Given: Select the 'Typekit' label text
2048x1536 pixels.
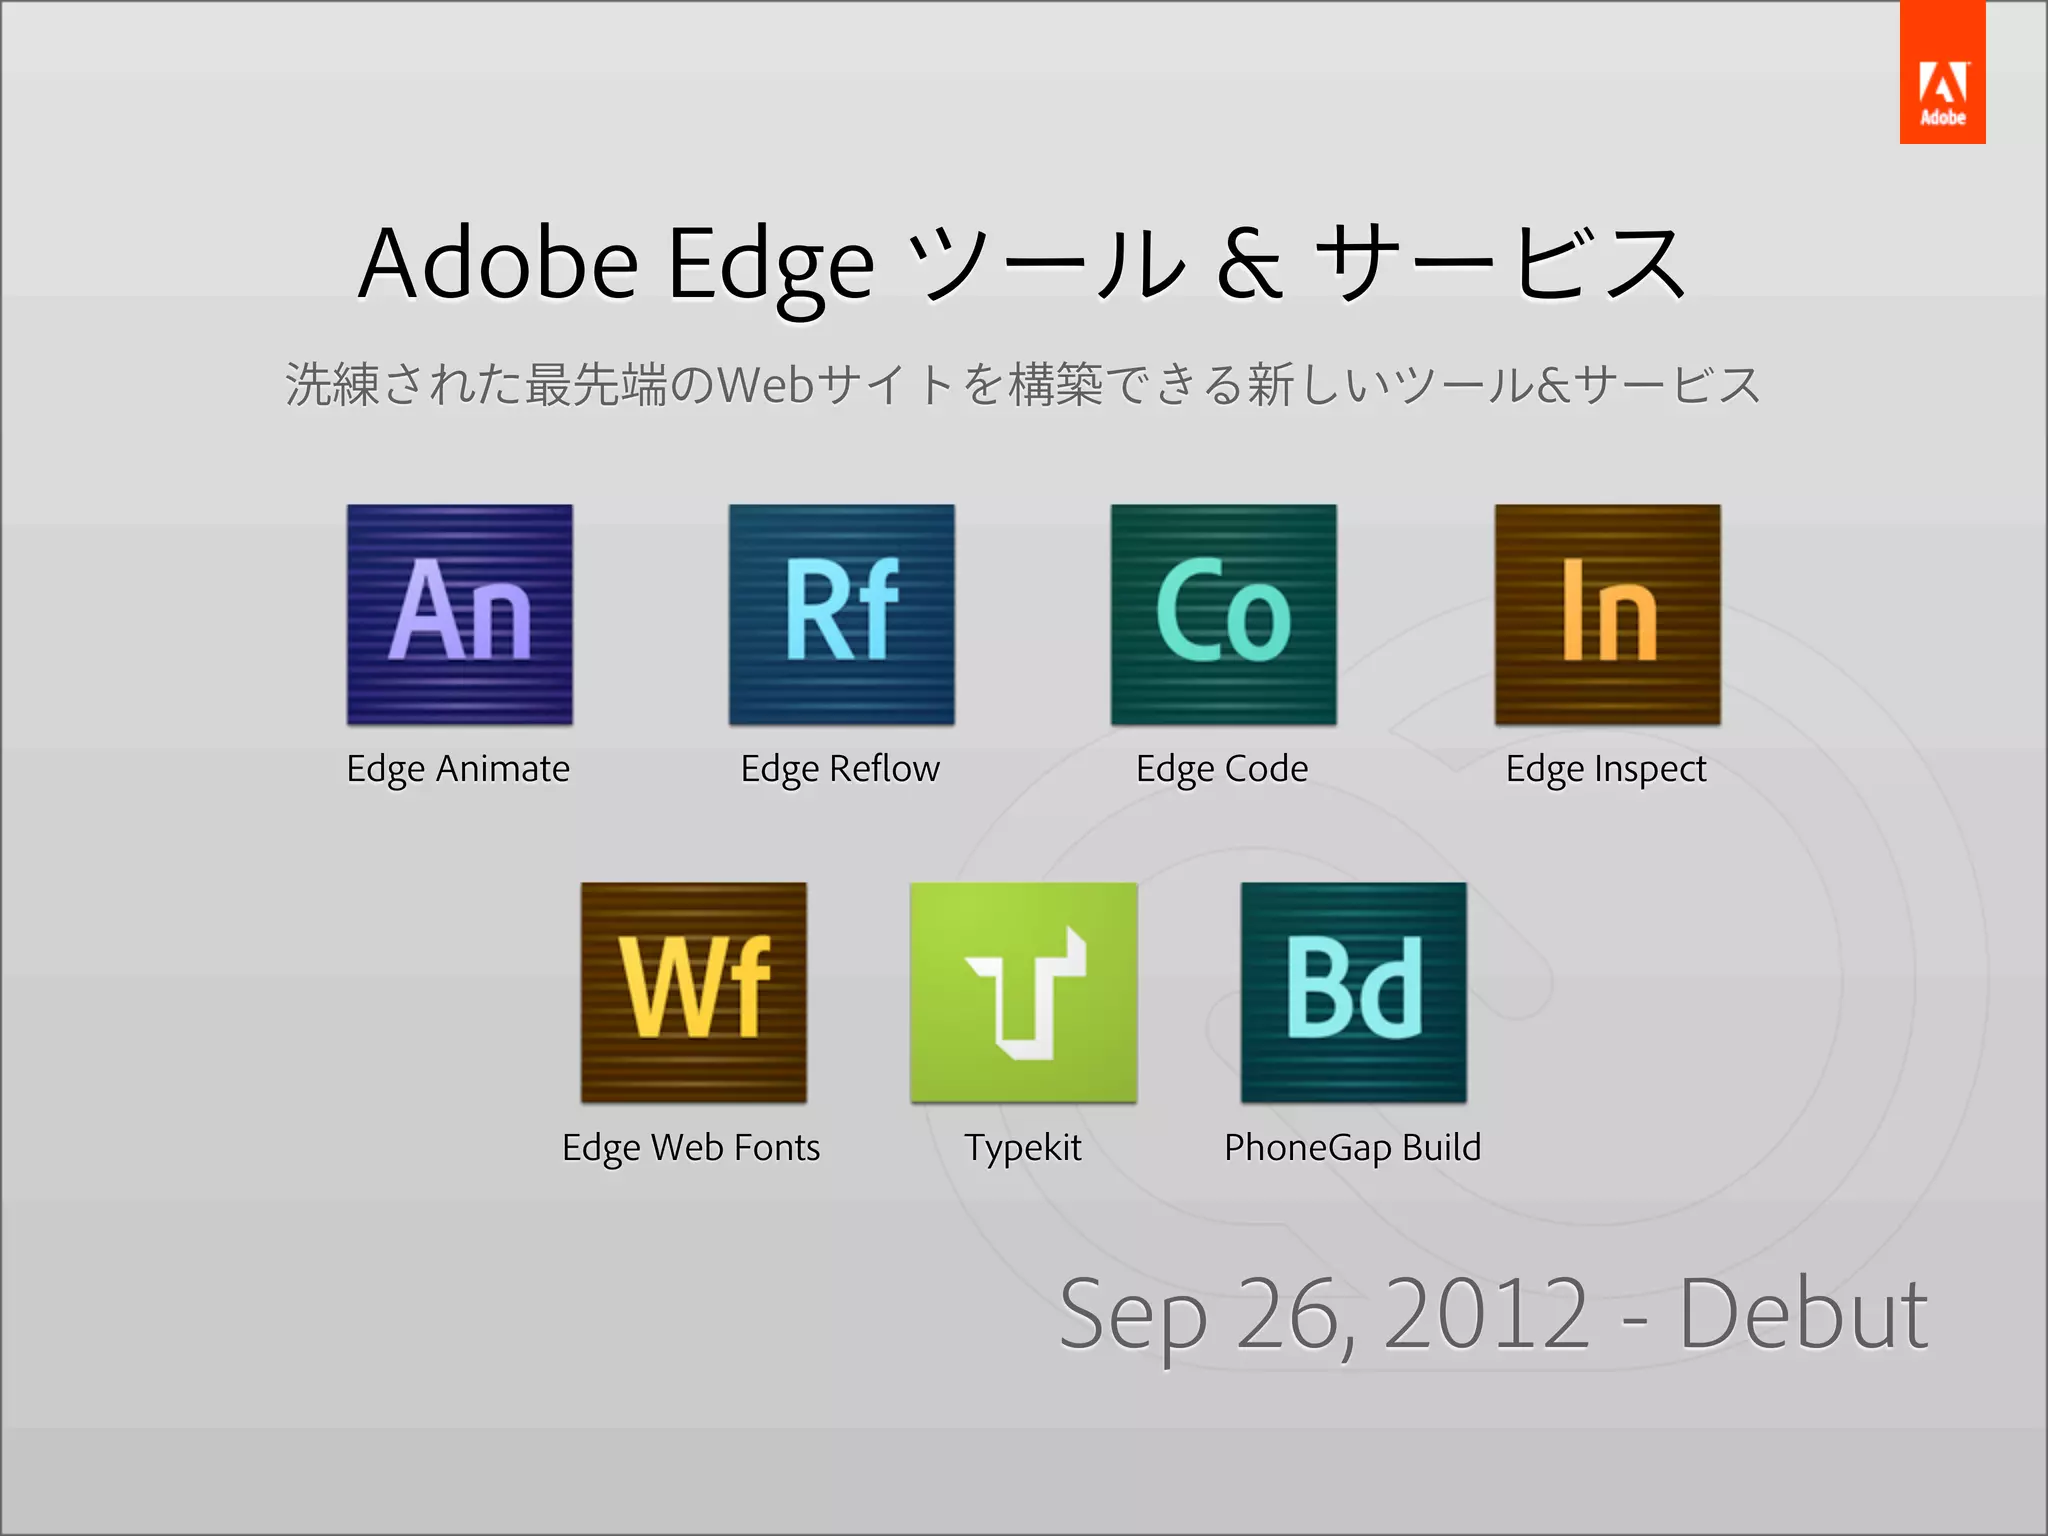Looking at the screenshot, I should tap(1023, 1148).
